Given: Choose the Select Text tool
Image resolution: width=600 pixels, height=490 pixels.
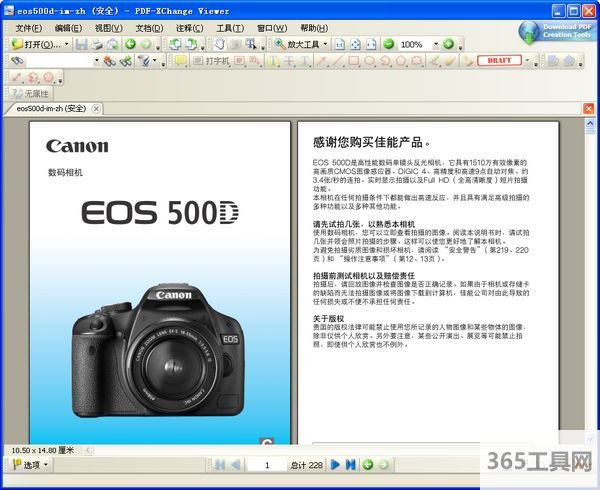Looking at the screenshot, I should (251, 44).
